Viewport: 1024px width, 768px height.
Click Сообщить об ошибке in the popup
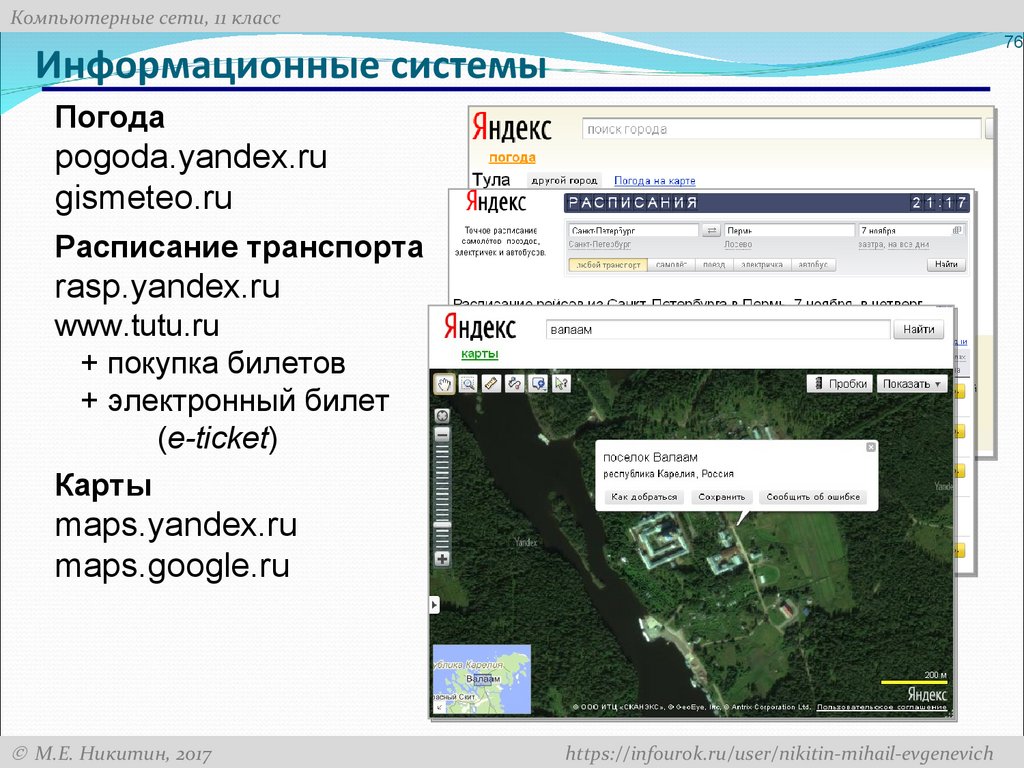point(813,497)
